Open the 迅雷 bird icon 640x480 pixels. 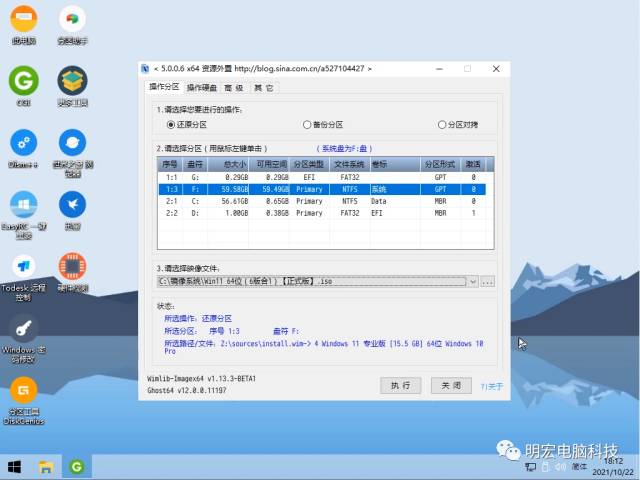[x=72, y=211]
